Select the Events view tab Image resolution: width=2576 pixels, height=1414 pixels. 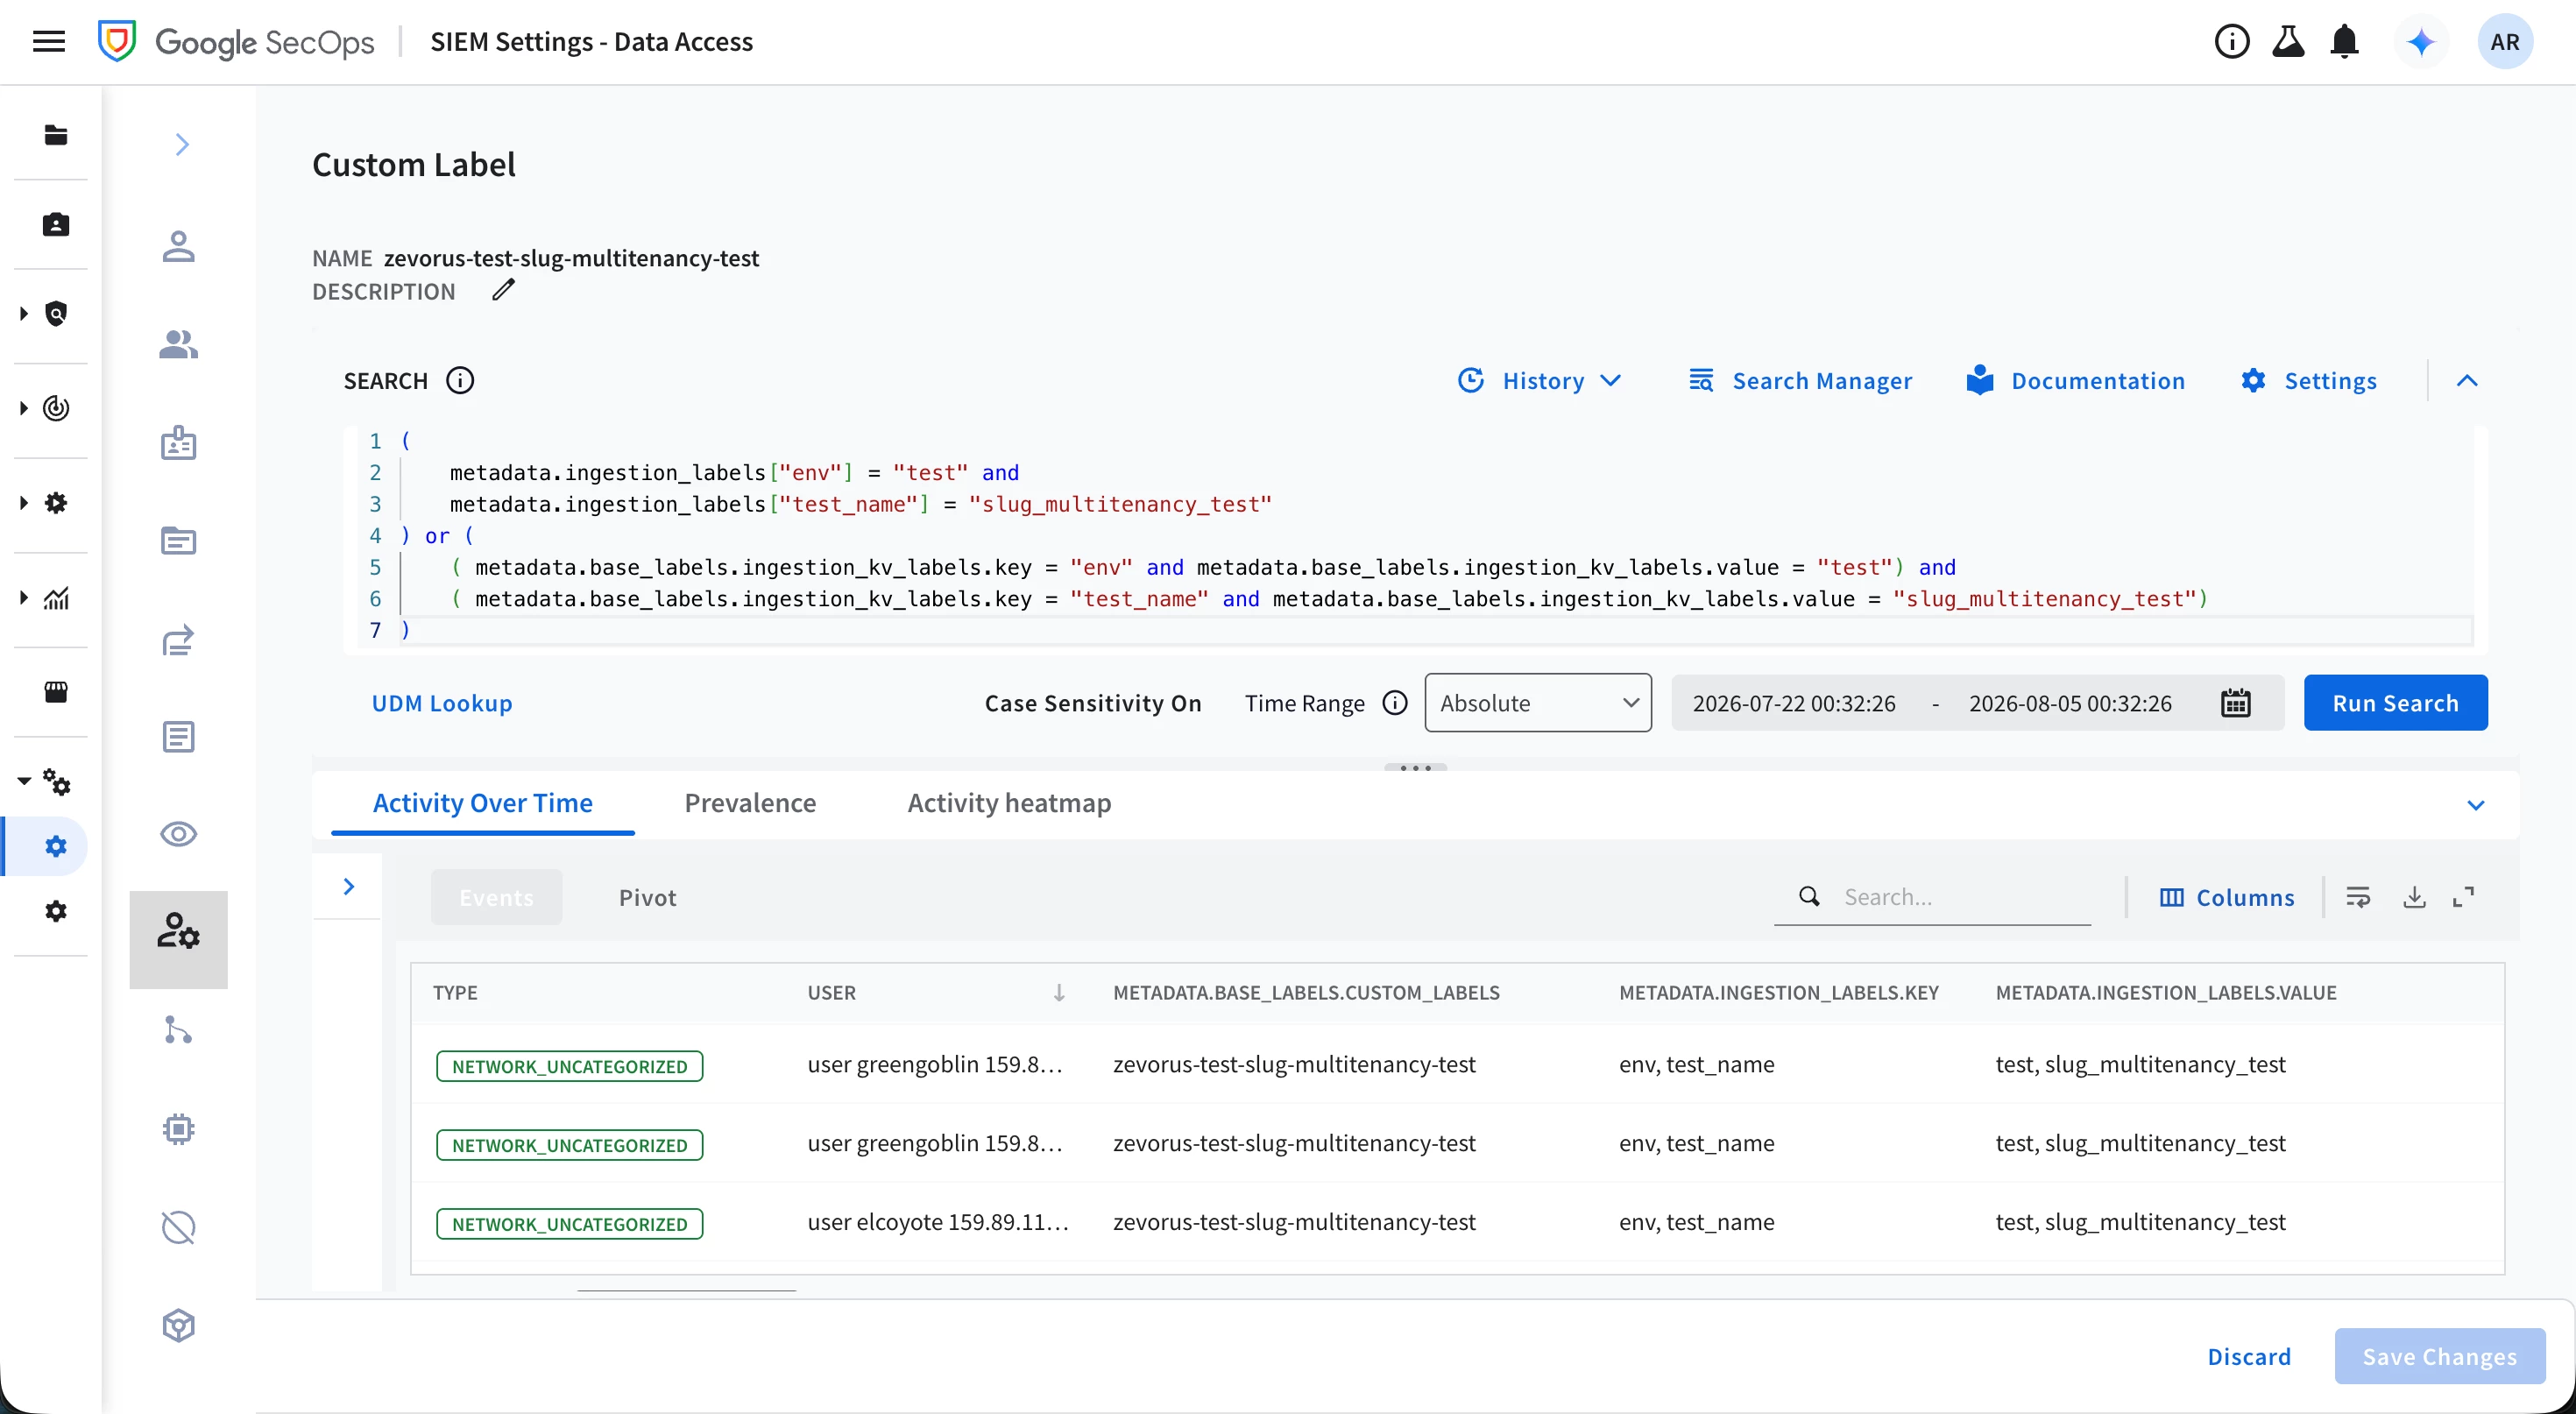[x=497, y=897]
